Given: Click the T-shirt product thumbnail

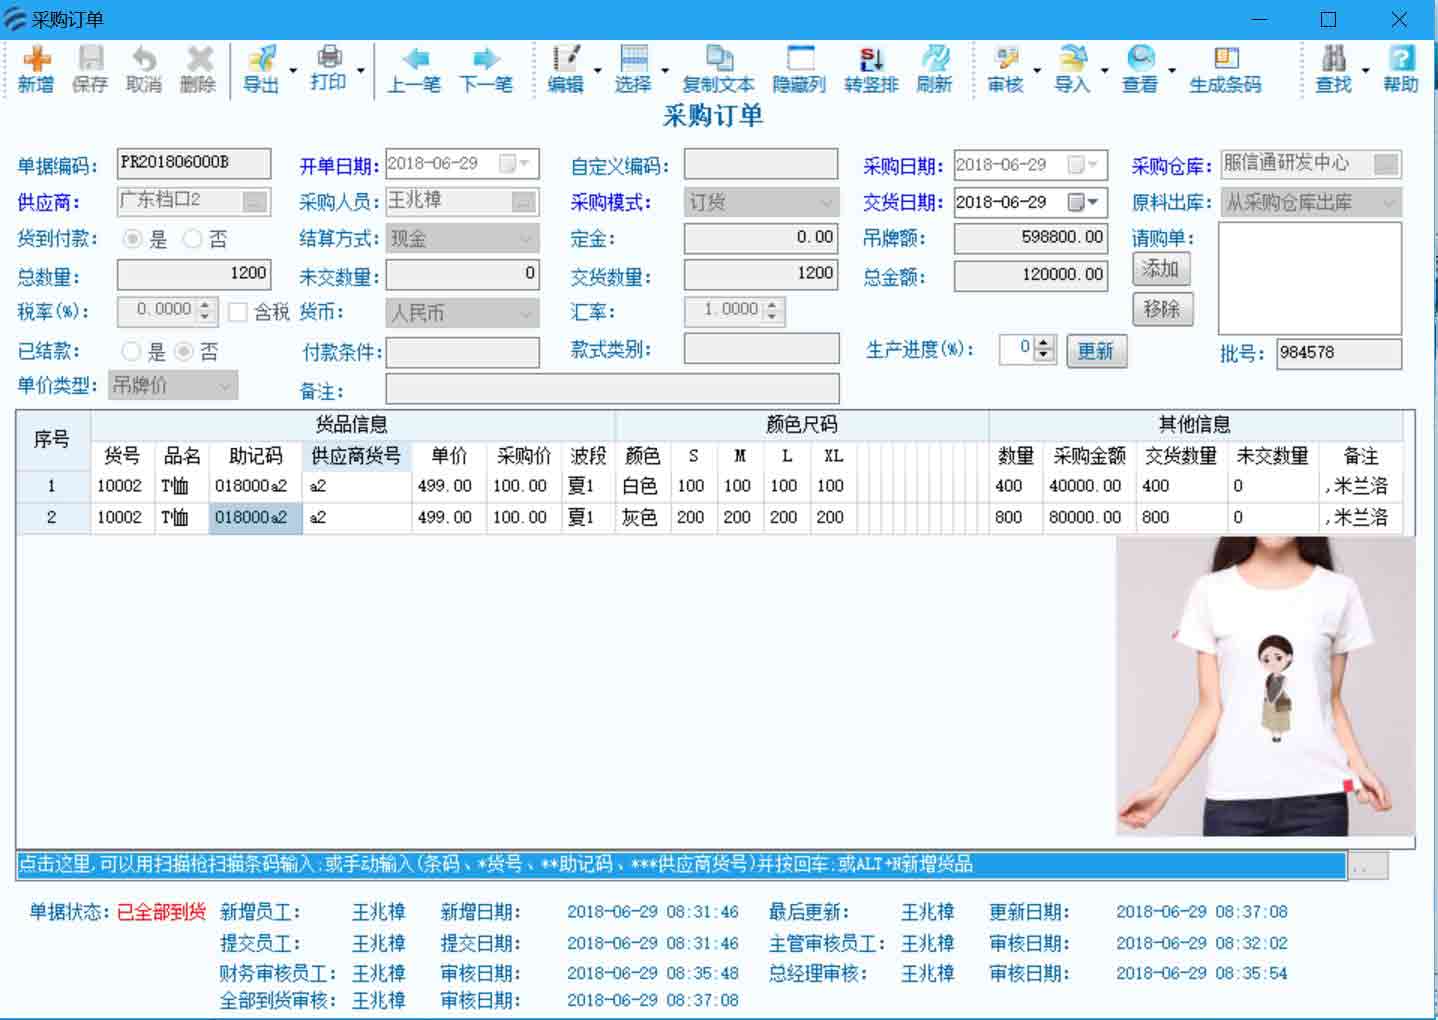Looking at the screenshot, I should 1265,686.
